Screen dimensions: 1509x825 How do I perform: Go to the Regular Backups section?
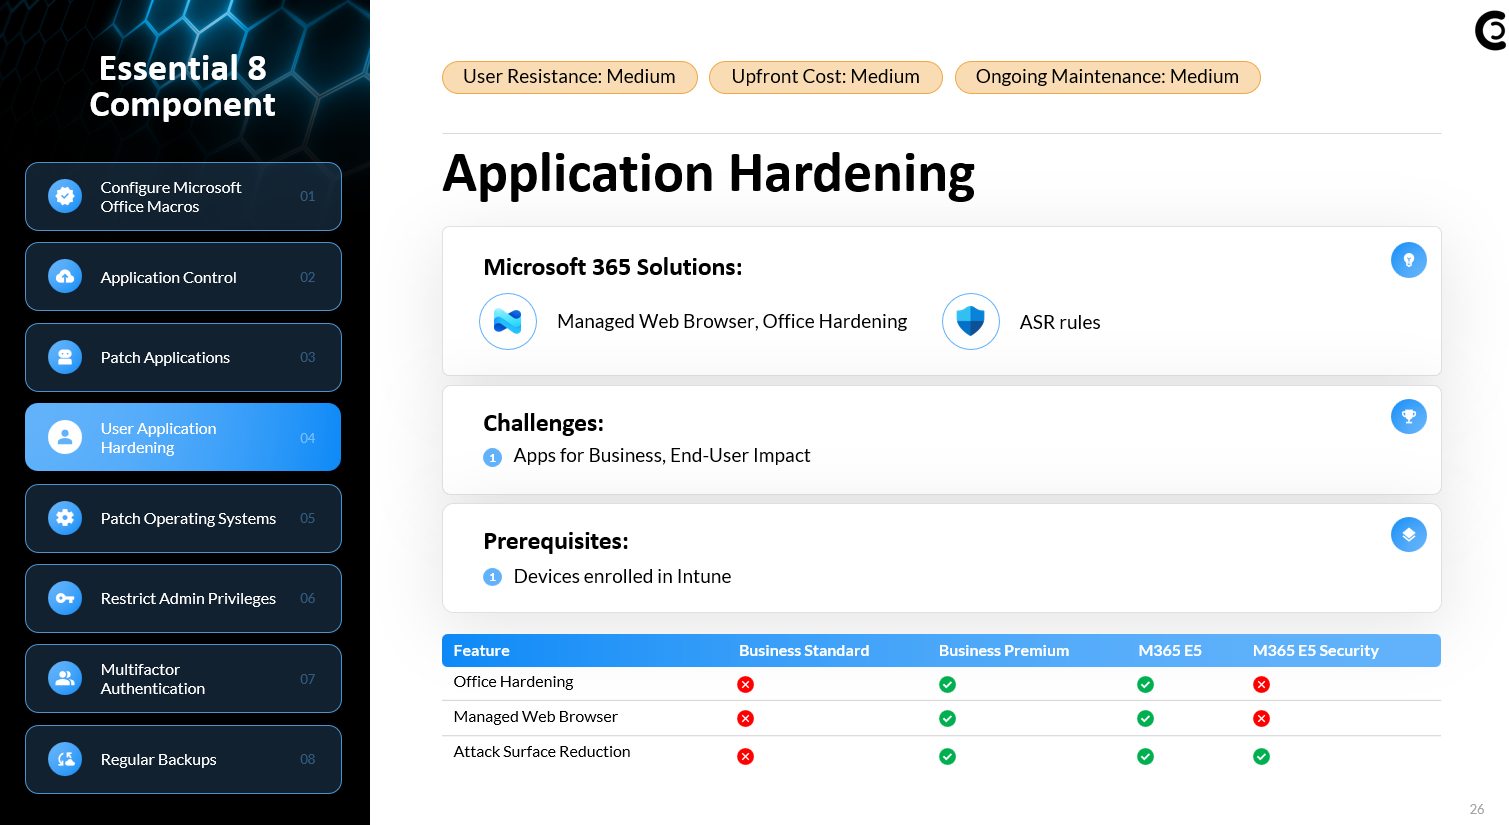point(183,760)
